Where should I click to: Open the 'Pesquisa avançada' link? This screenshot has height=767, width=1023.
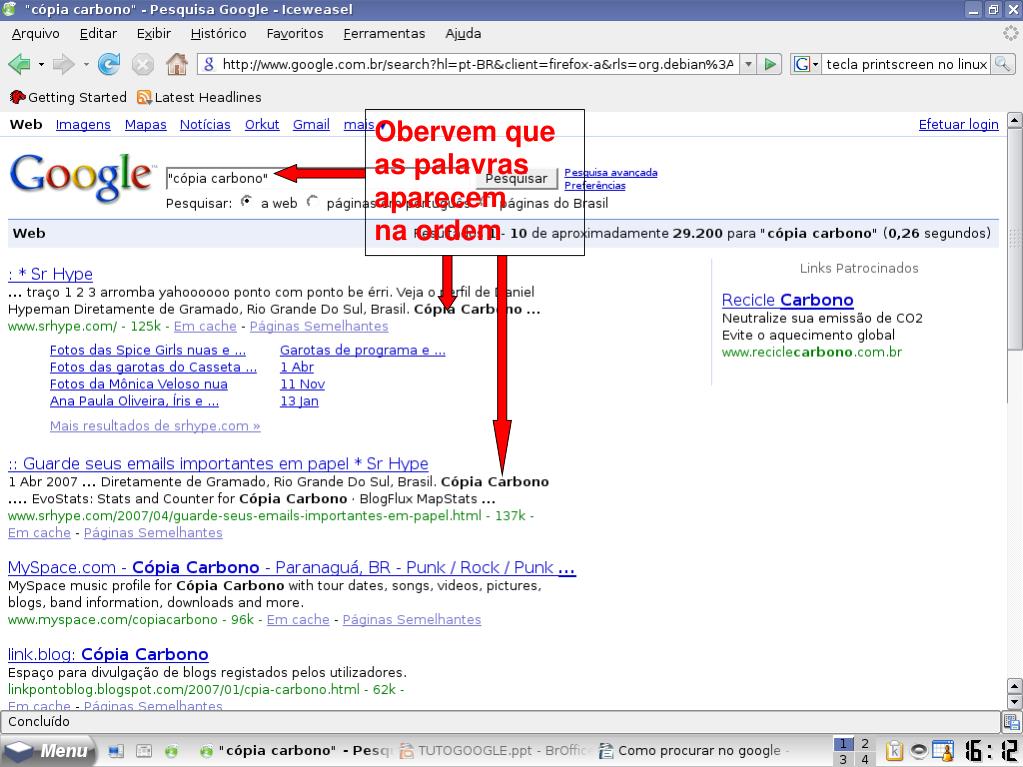pos(611,172)
